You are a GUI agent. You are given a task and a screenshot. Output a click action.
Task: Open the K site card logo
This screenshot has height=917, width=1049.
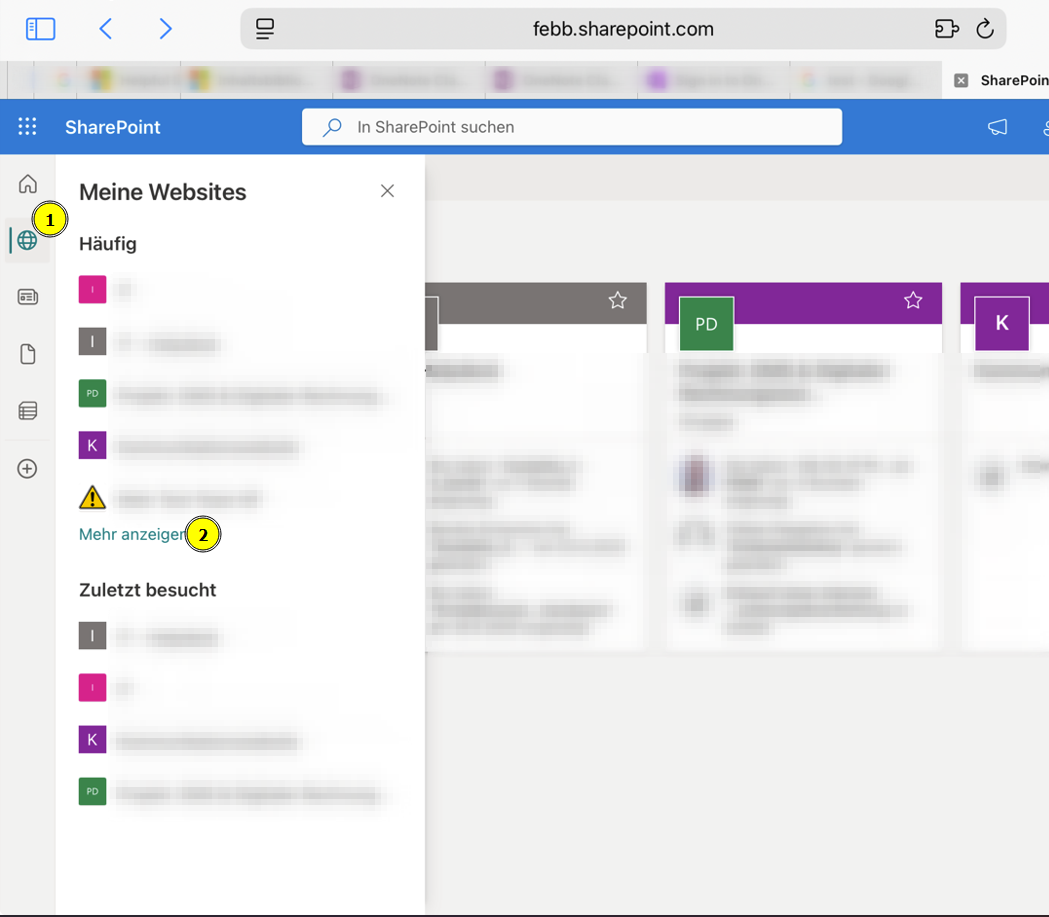pos(1002,324)
